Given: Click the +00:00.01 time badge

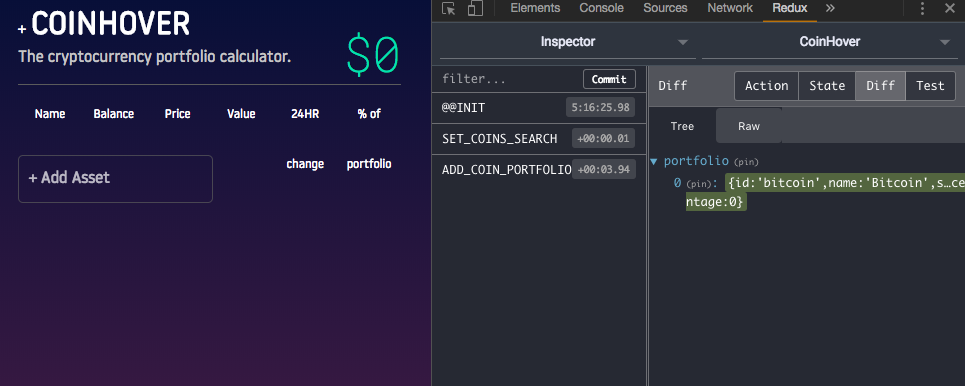Looking at the screenshot, I should [603, 139].
